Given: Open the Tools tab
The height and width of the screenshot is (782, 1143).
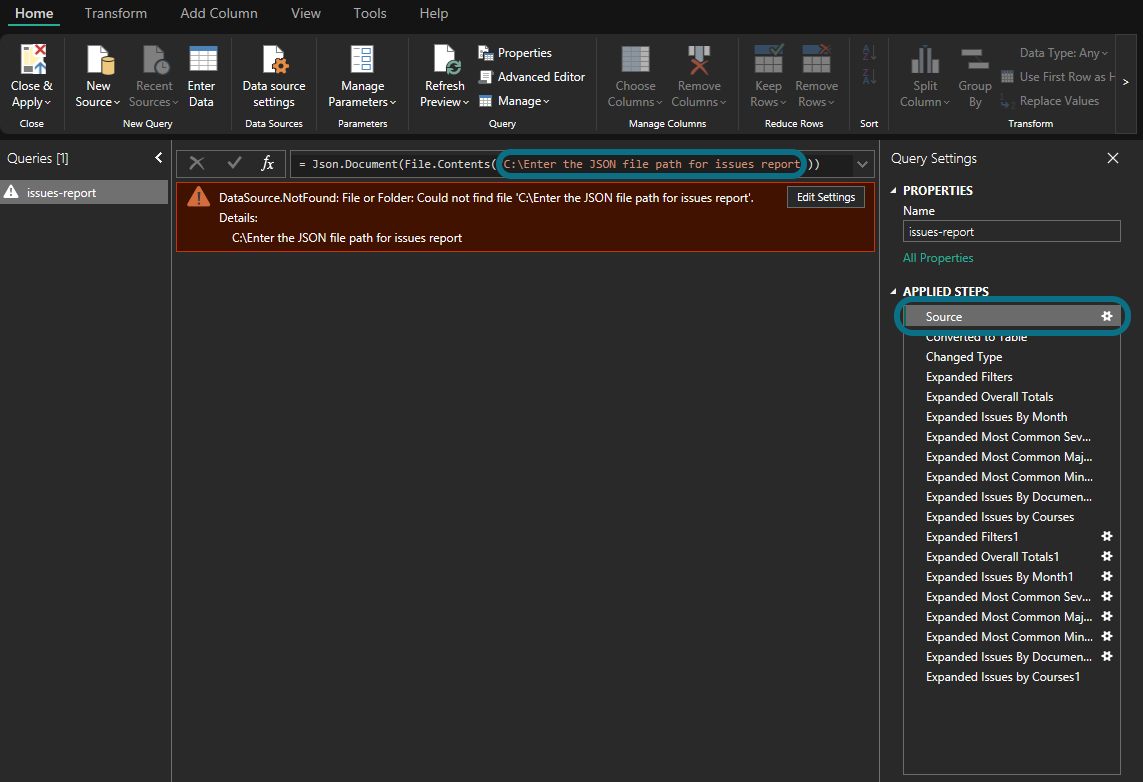Looking at the screenshot, I should click(370, 13).
